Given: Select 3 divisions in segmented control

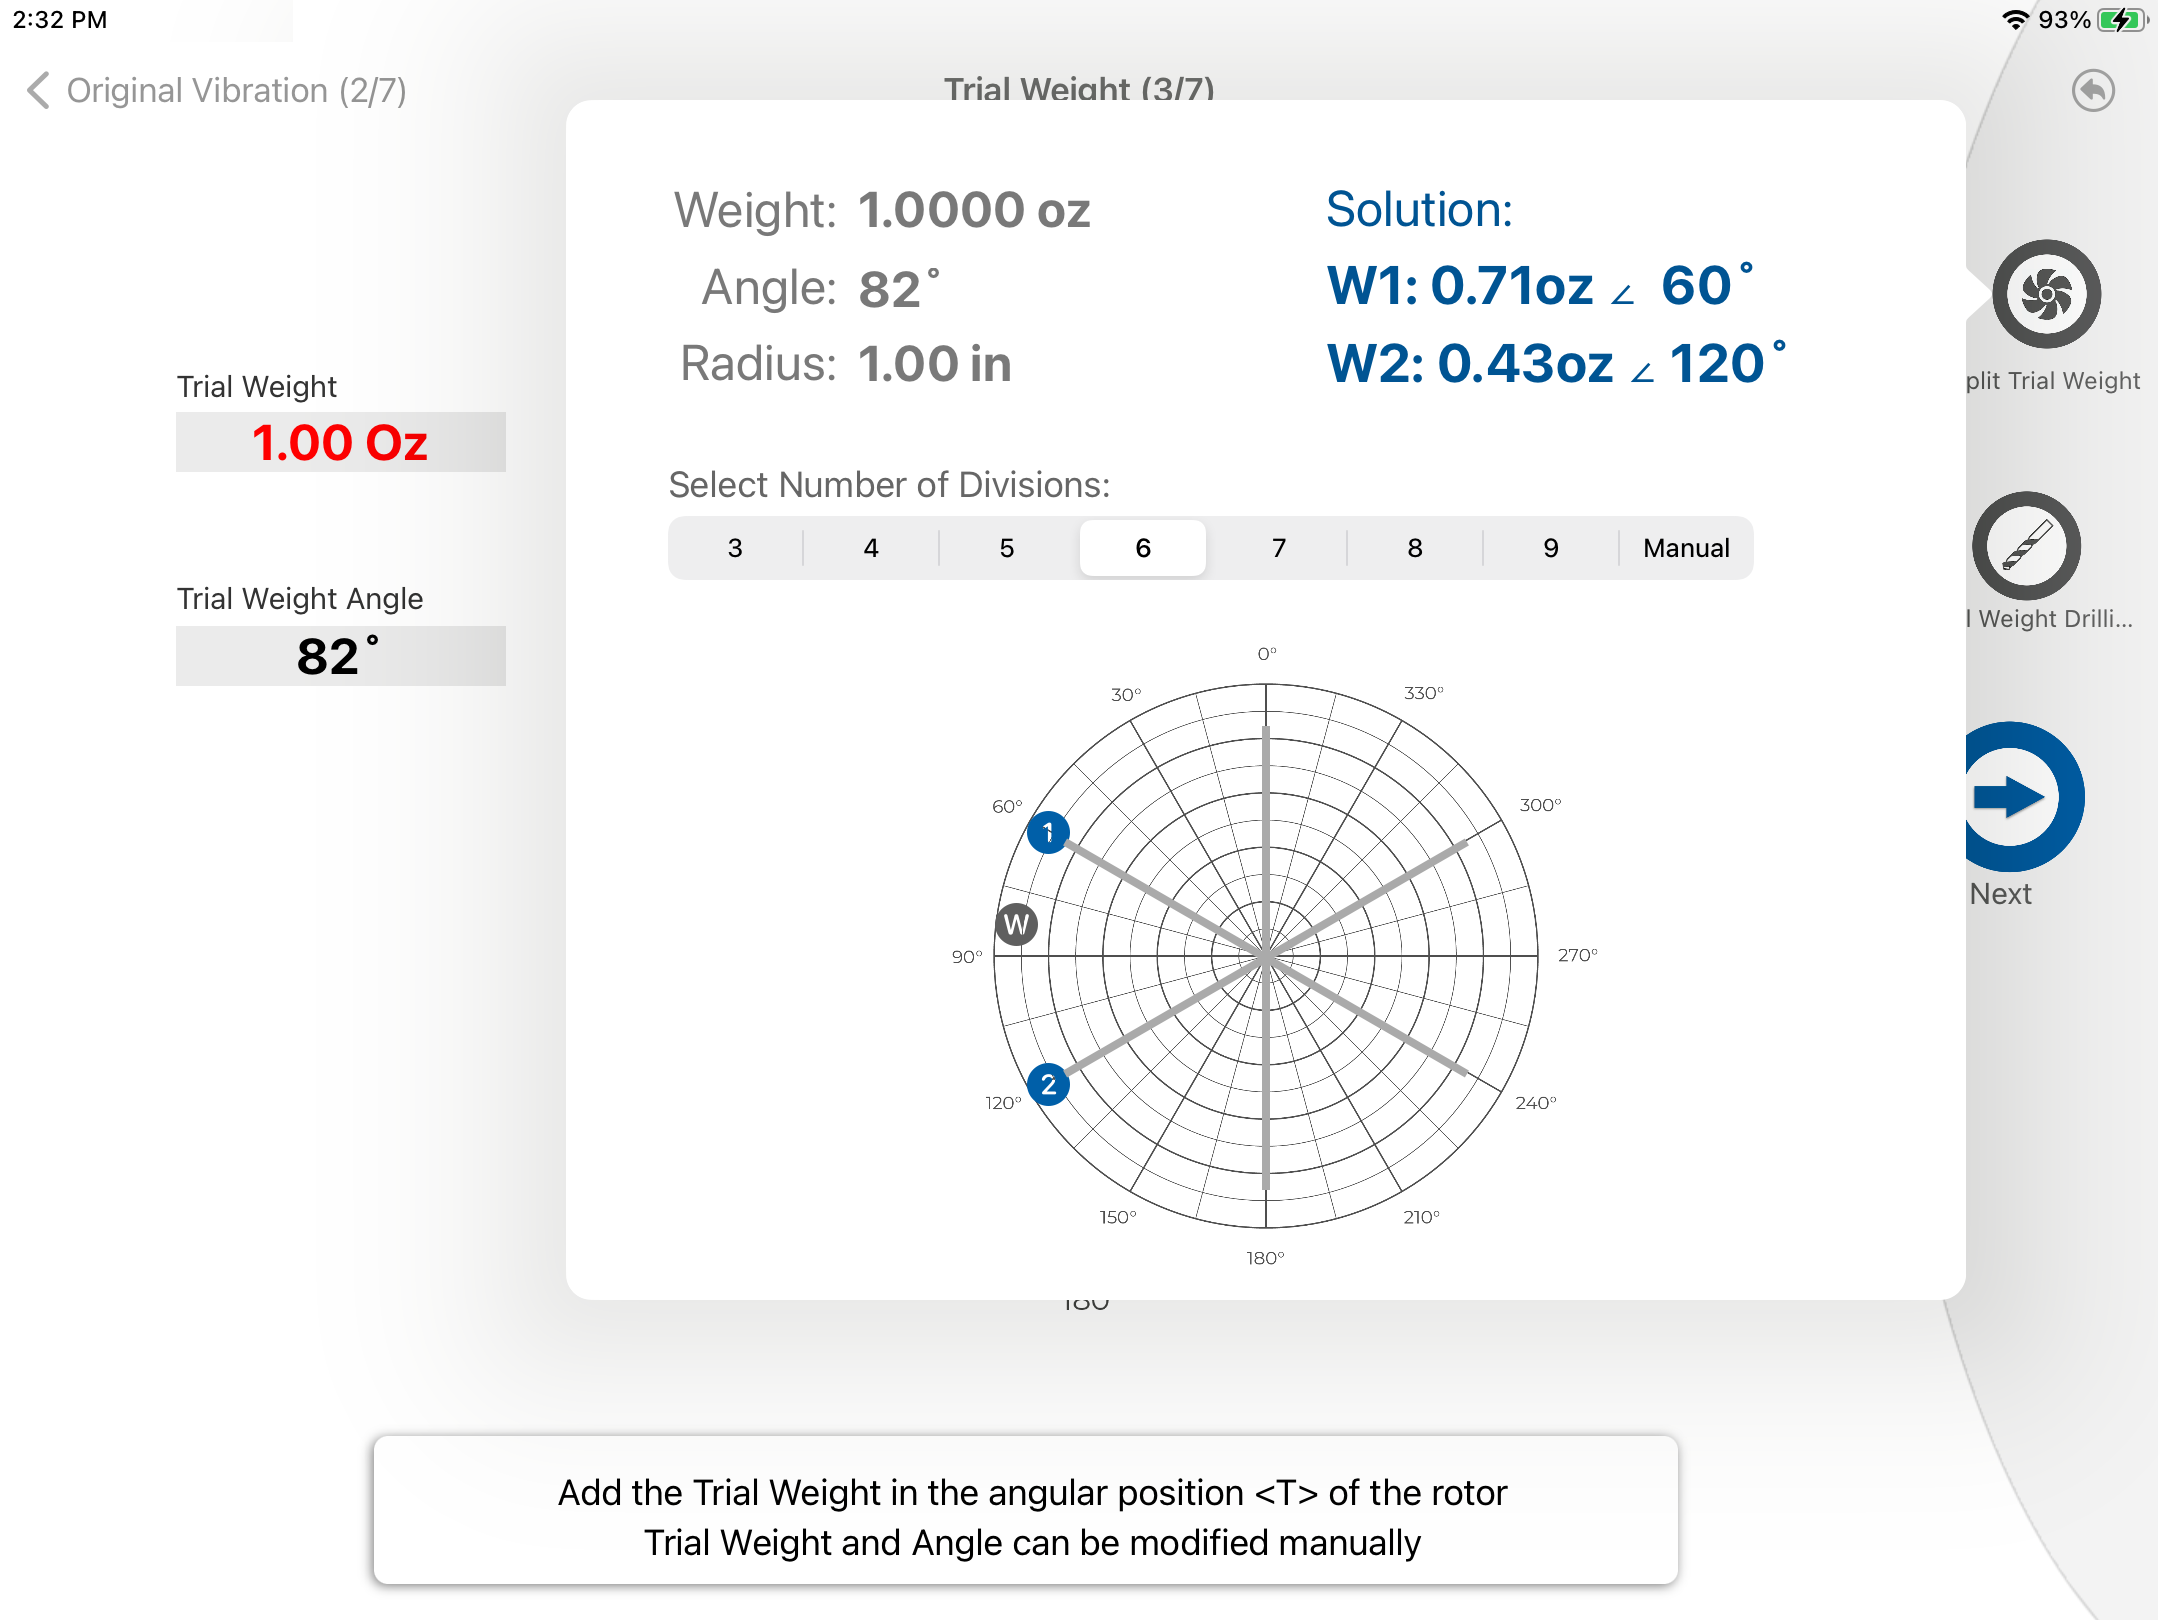Looking at the screenshot, I should coord(735,548).
